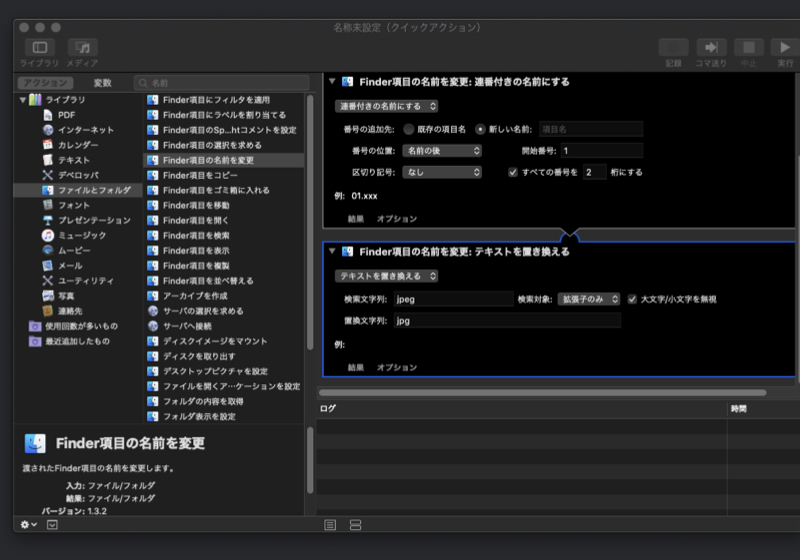Image resolution: width=800 pixels, height=560 pixels.
Task: Click the 置換文字列 field containing jpg
Action: pos(507,320)
